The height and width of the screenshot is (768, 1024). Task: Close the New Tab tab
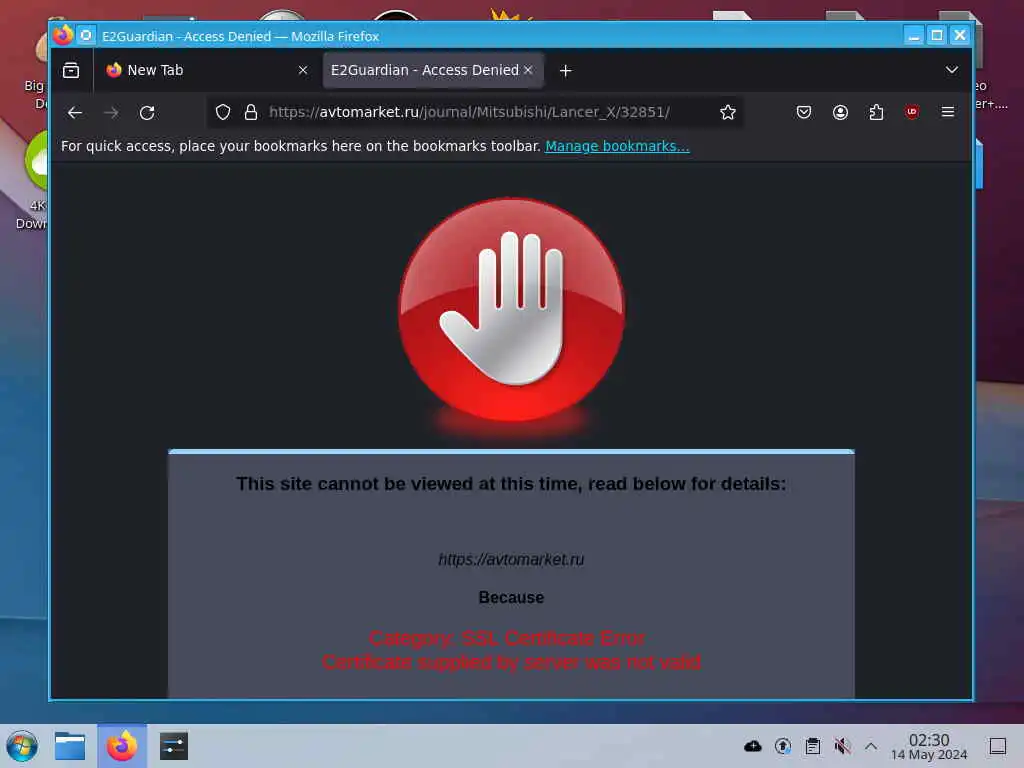pyautogui.click(x=303, y=70)
